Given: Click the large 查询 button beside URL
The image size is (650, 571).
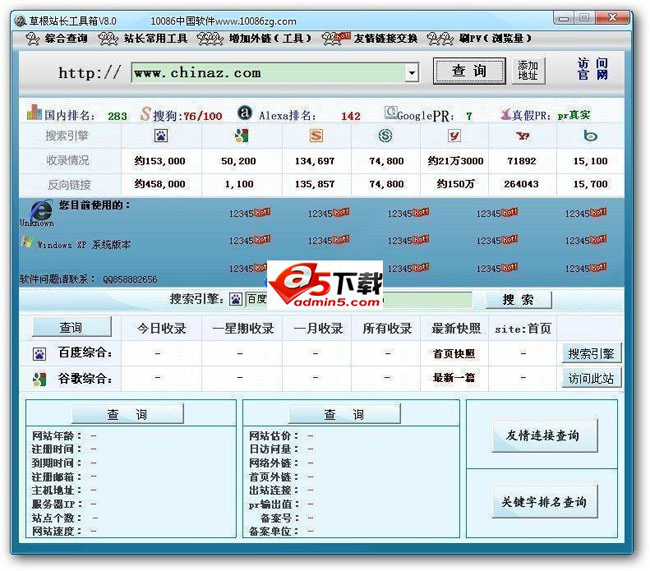Looking at the screenshot, I should point(469,71).
